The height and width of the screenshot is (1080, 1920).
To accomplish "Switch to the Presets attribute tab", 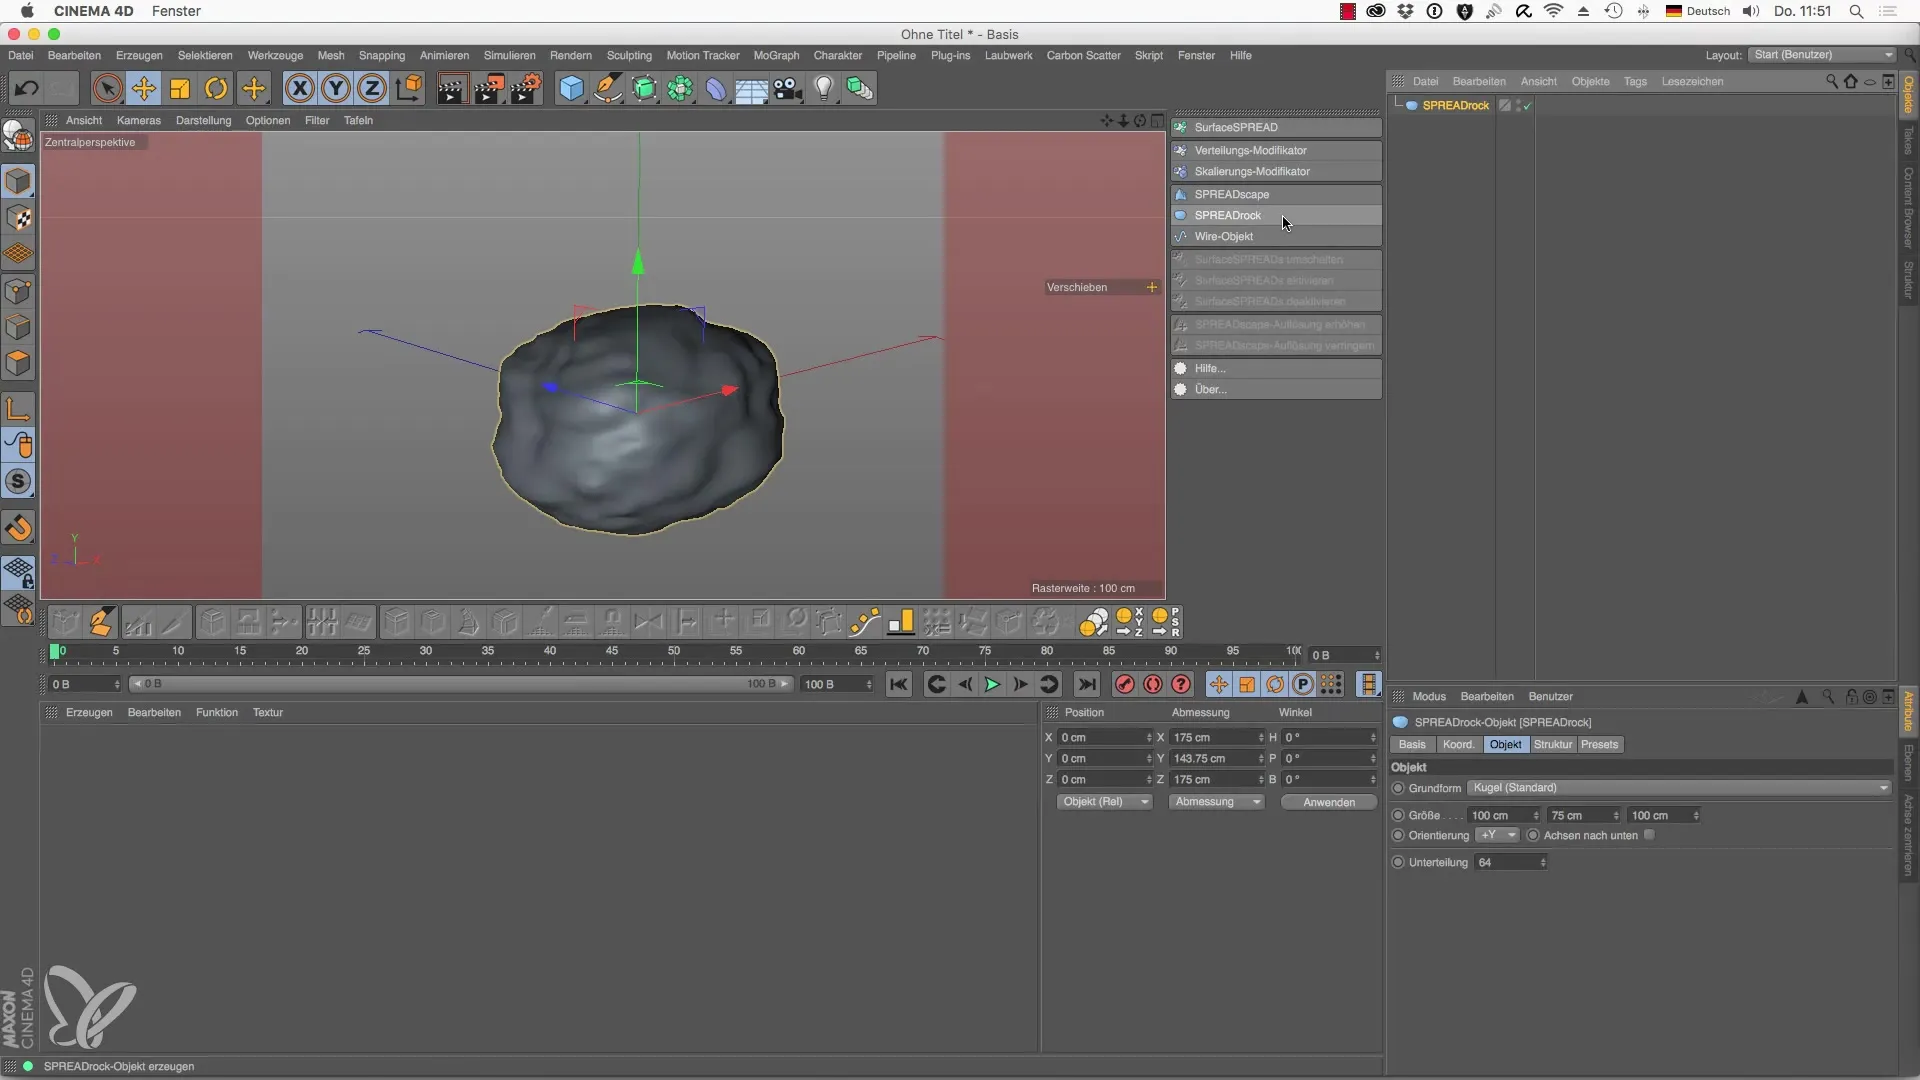I will [1599, 745].
